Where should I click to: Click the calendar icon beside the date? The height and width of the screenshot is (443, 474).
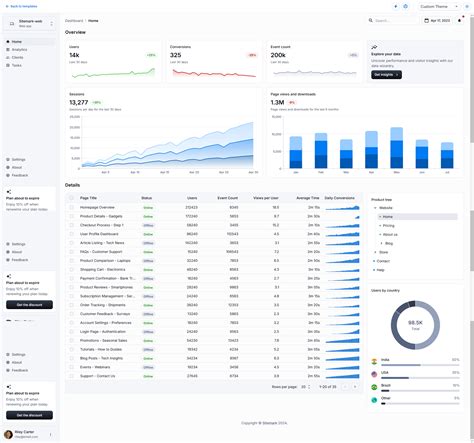coord(426,21)
